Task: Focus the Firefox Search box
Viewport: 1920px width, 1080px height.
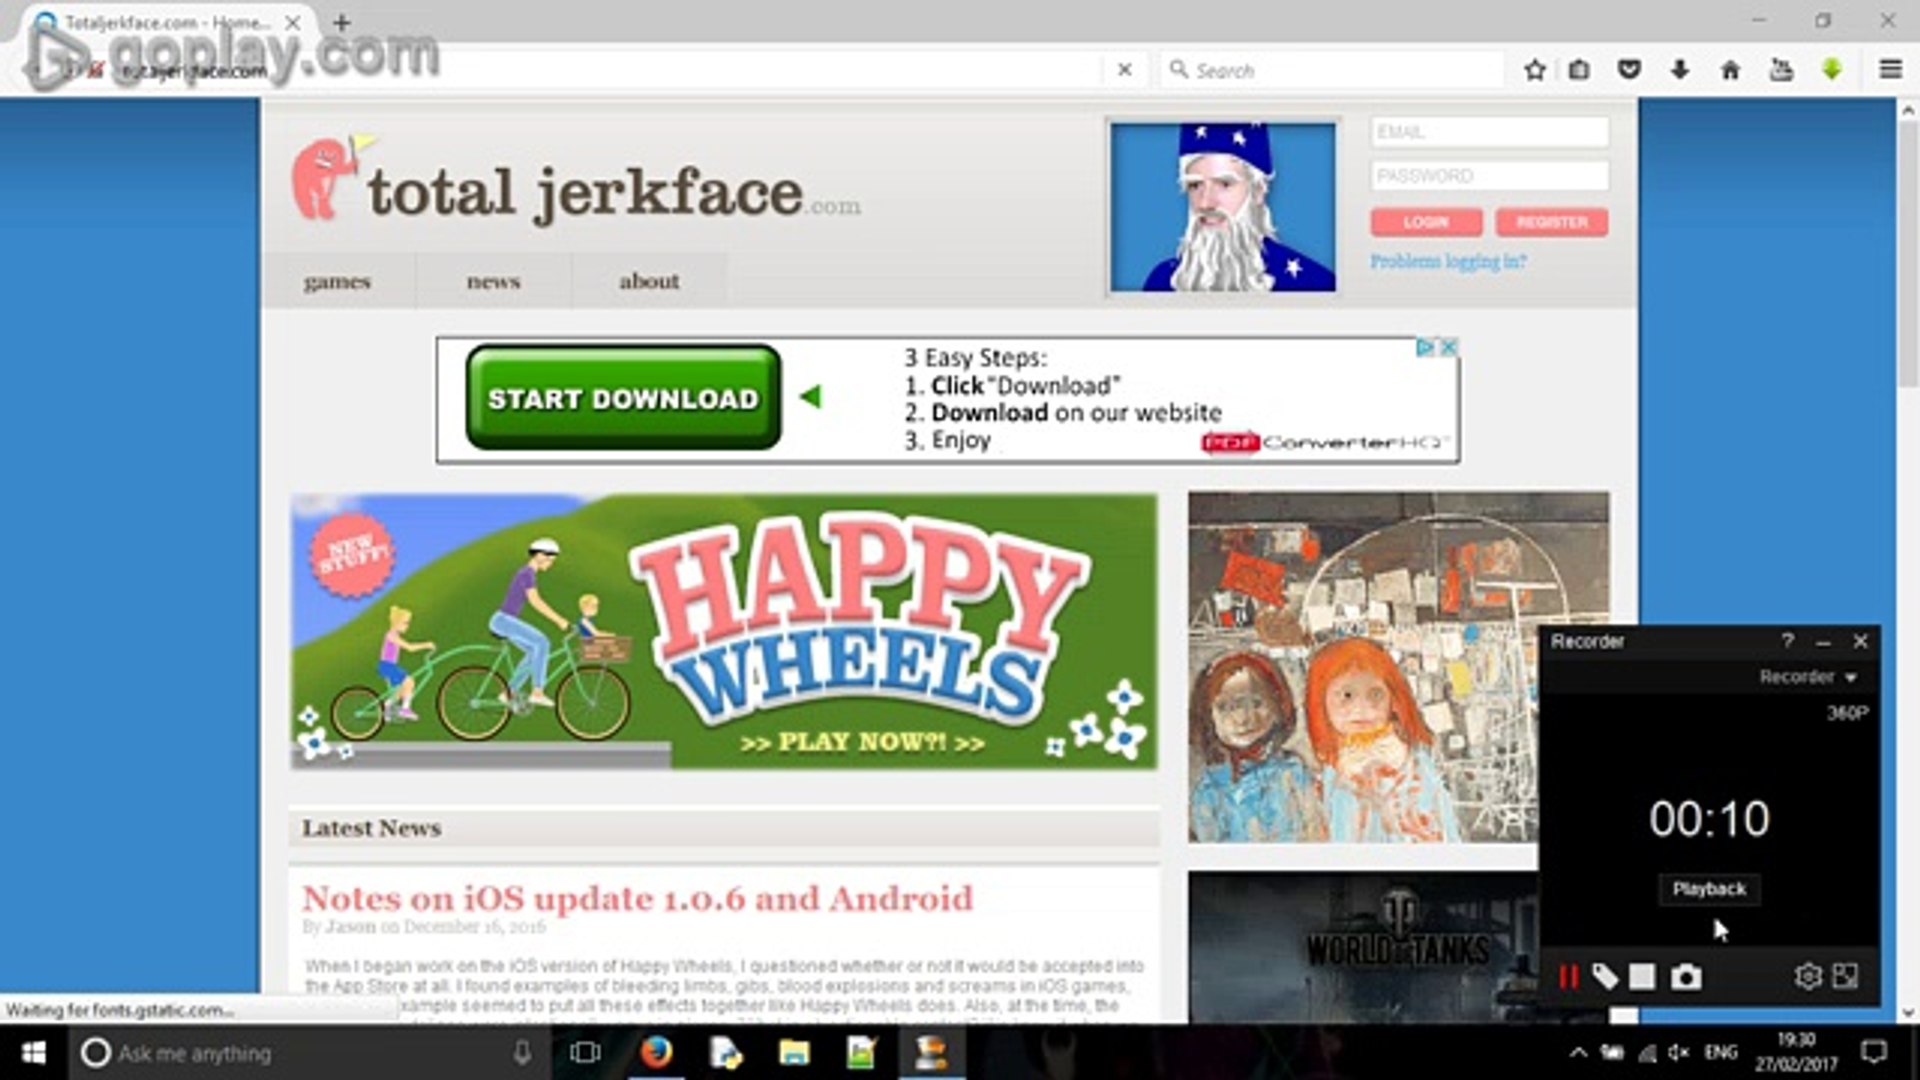Action: click(x=1332, y=70)
